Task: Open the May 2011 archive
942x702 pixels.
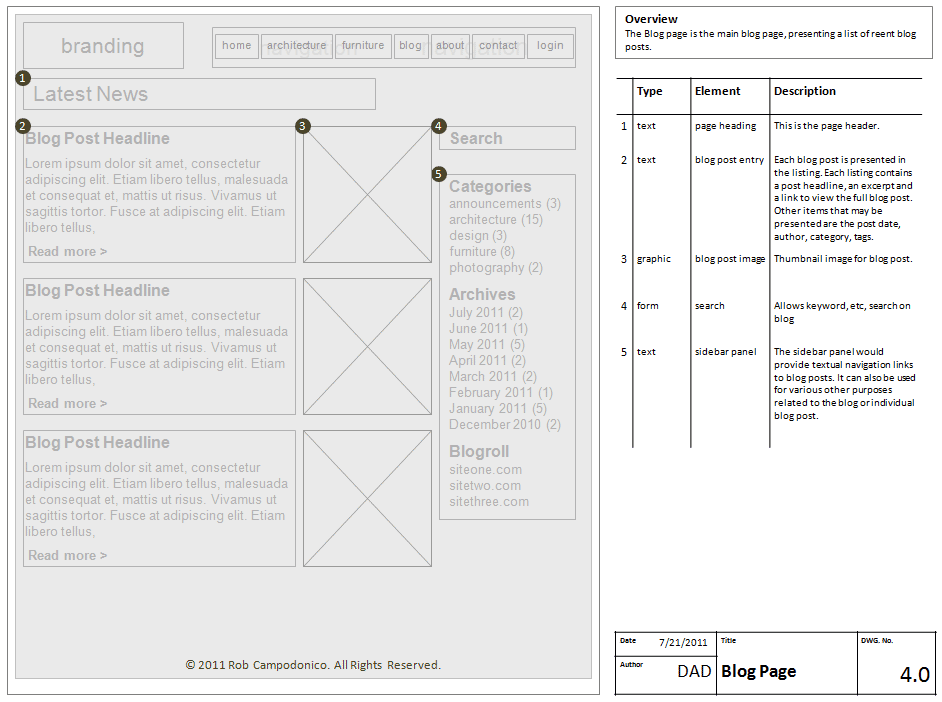Action: click(487, 345)
